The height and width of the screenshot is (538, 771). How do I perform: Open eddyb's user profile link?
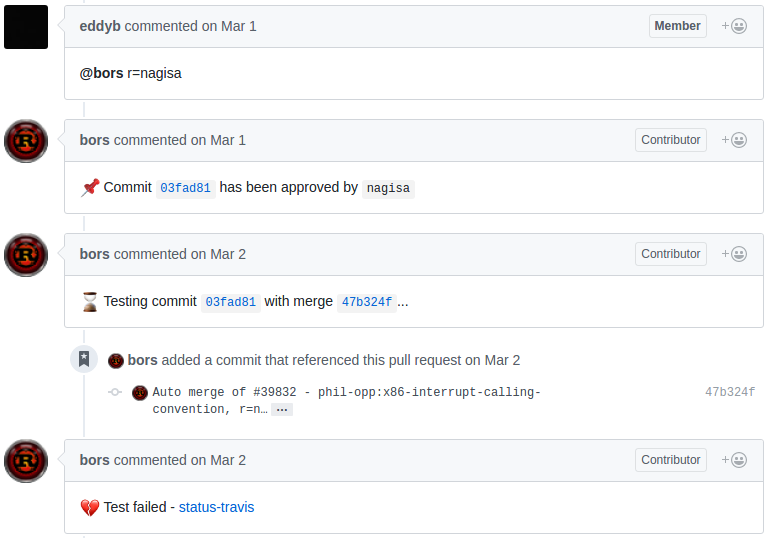[x=100, y=26]
